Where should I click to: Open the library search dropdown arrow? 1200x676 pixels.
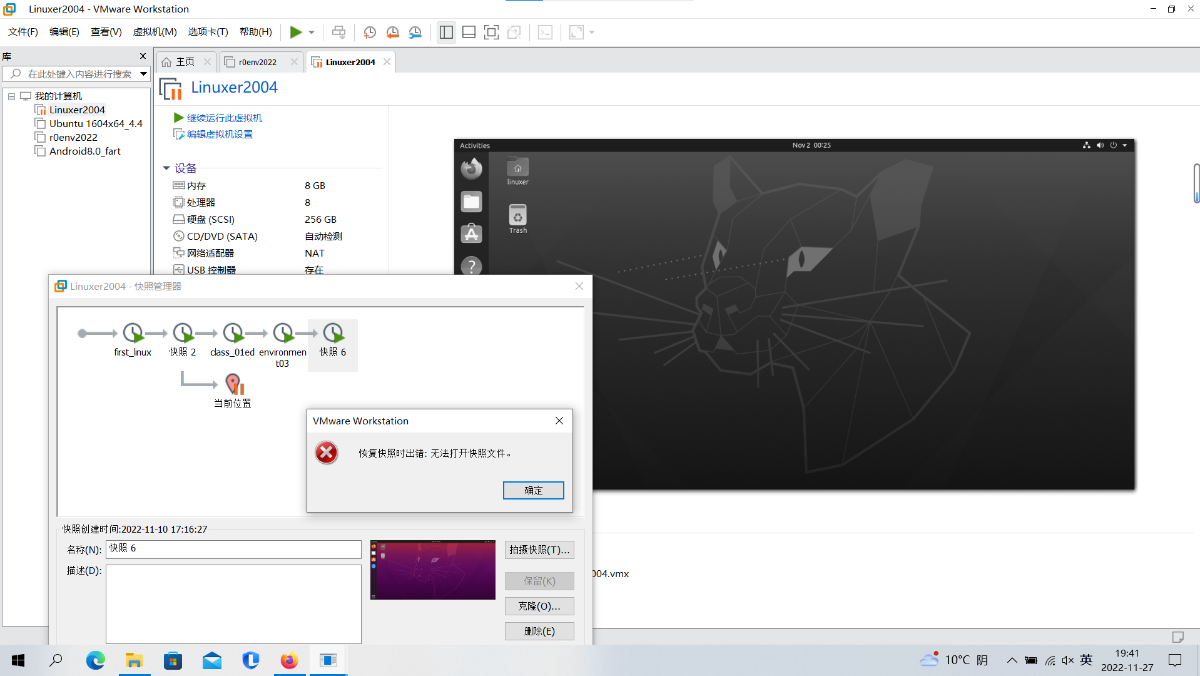[x=144, y=74]
